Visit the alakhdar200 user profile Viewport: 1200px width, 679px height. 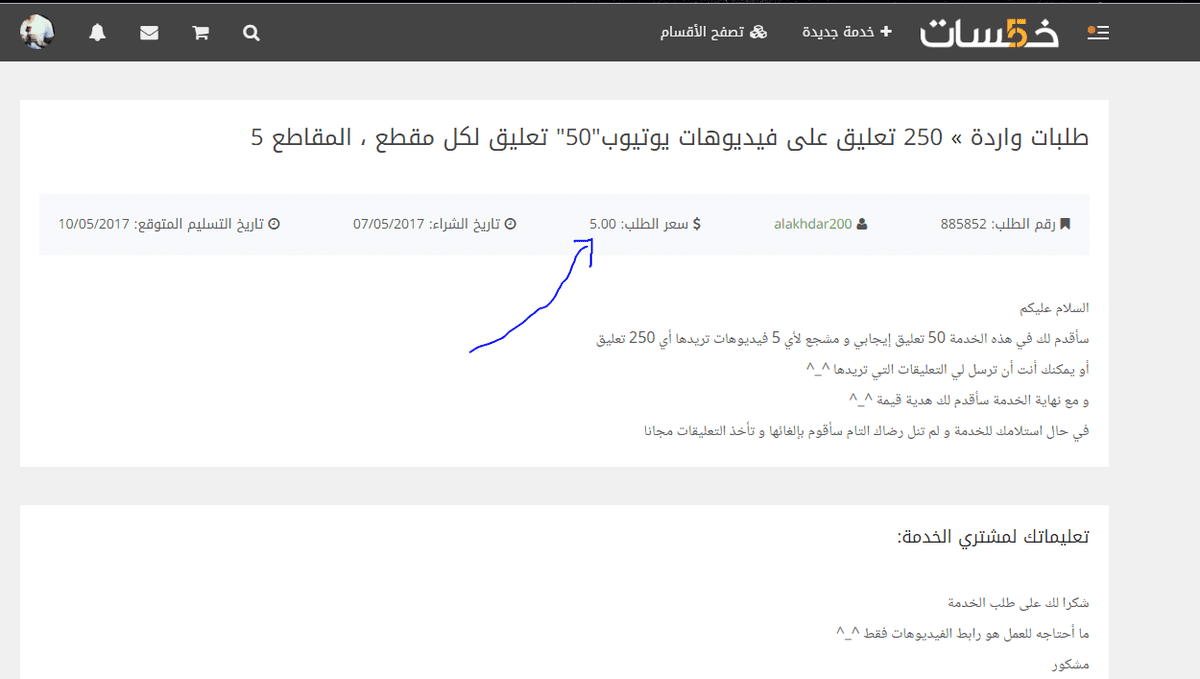point(812,224)
